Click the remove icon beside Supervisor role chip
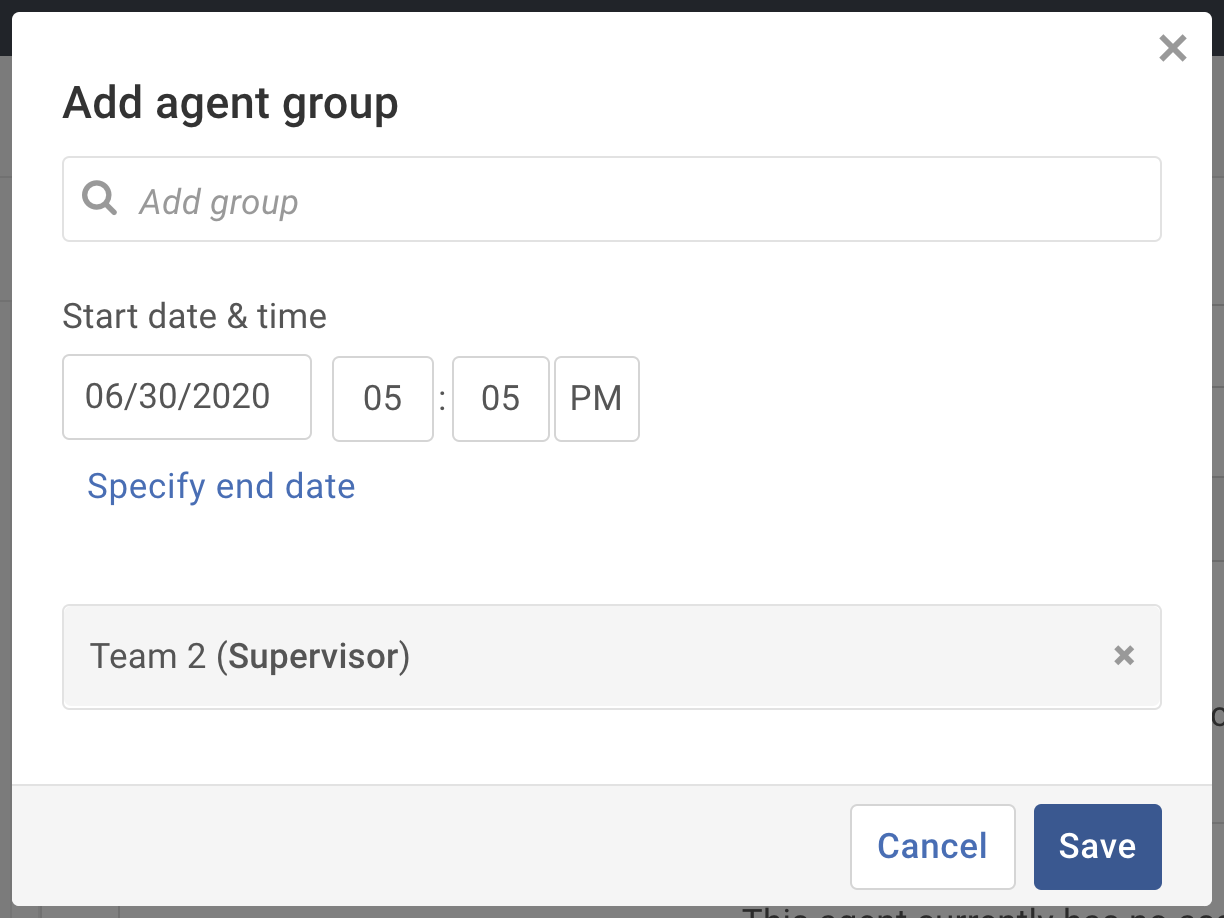 point(1124,656)
